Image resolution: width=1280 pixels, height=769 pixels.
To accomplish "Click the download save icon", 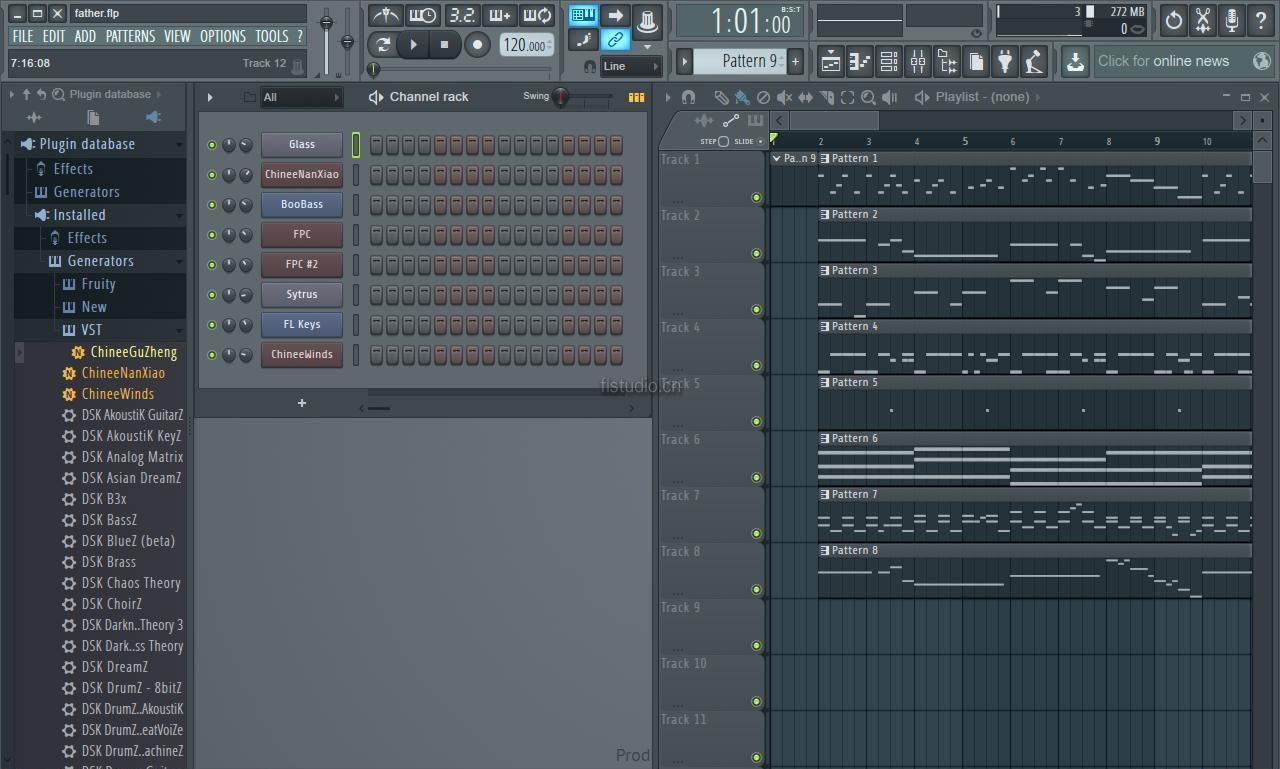I will 1075,62.
